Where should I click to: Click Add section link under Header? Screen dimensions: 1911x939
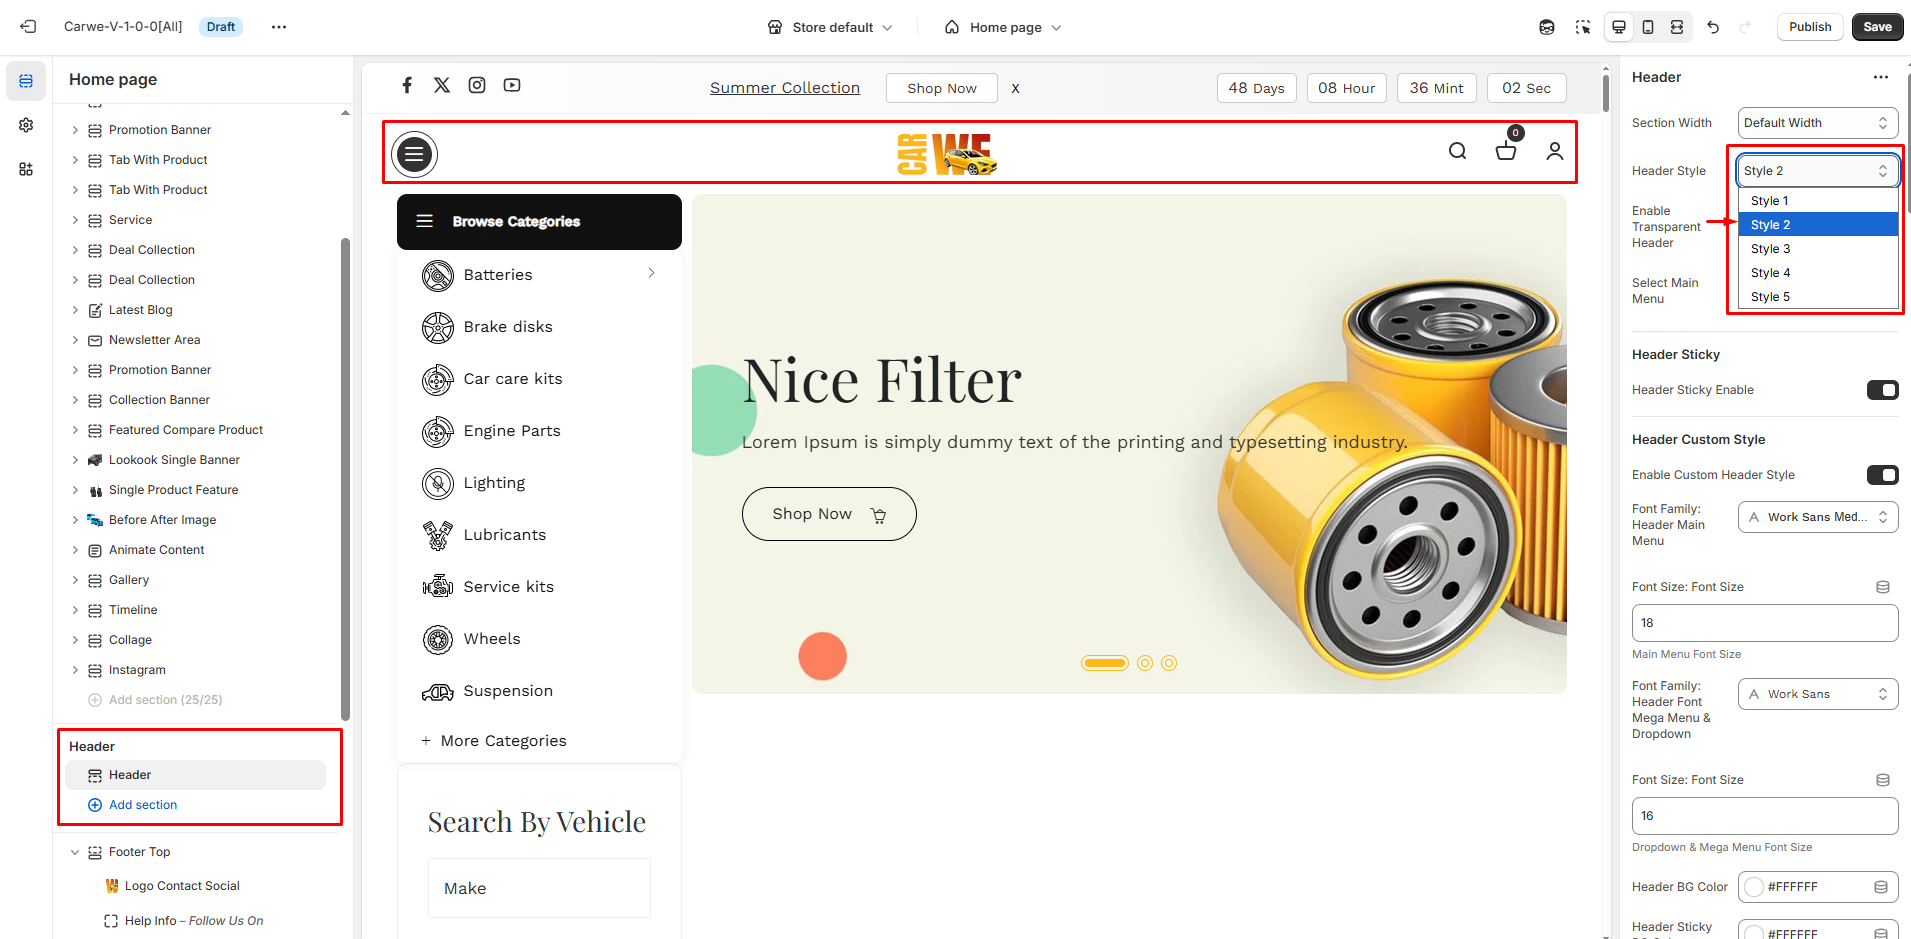click(143, 805)
